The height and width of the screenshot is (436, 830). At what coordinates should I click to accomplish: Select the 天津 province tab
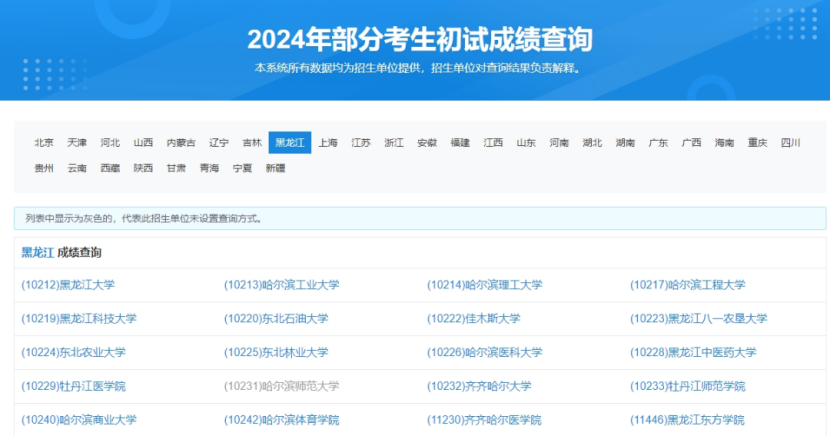click(x=77, y=142)
